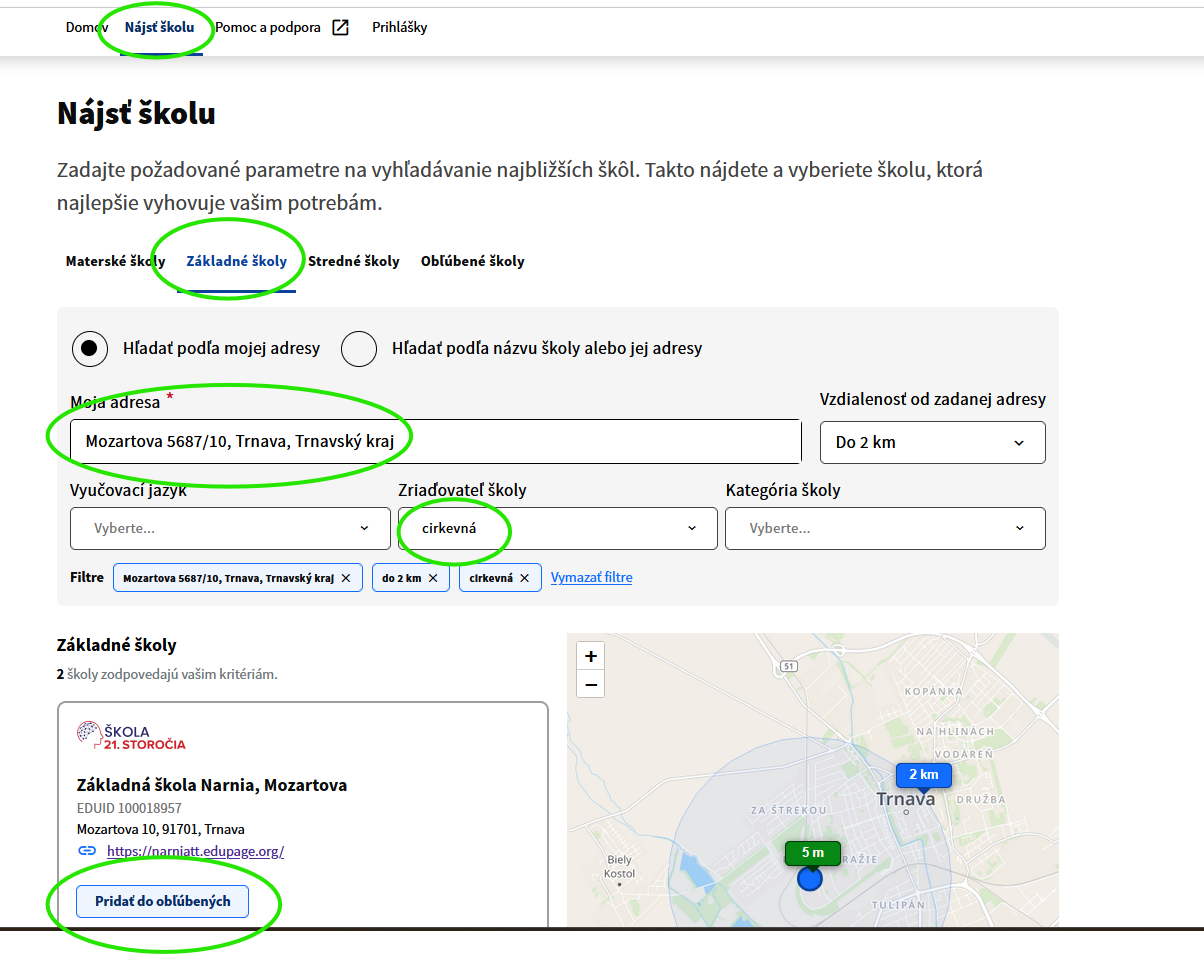1204x954 pixels.
Task: Switch to the Stredné školy tab
Action: tap(353, 261)
